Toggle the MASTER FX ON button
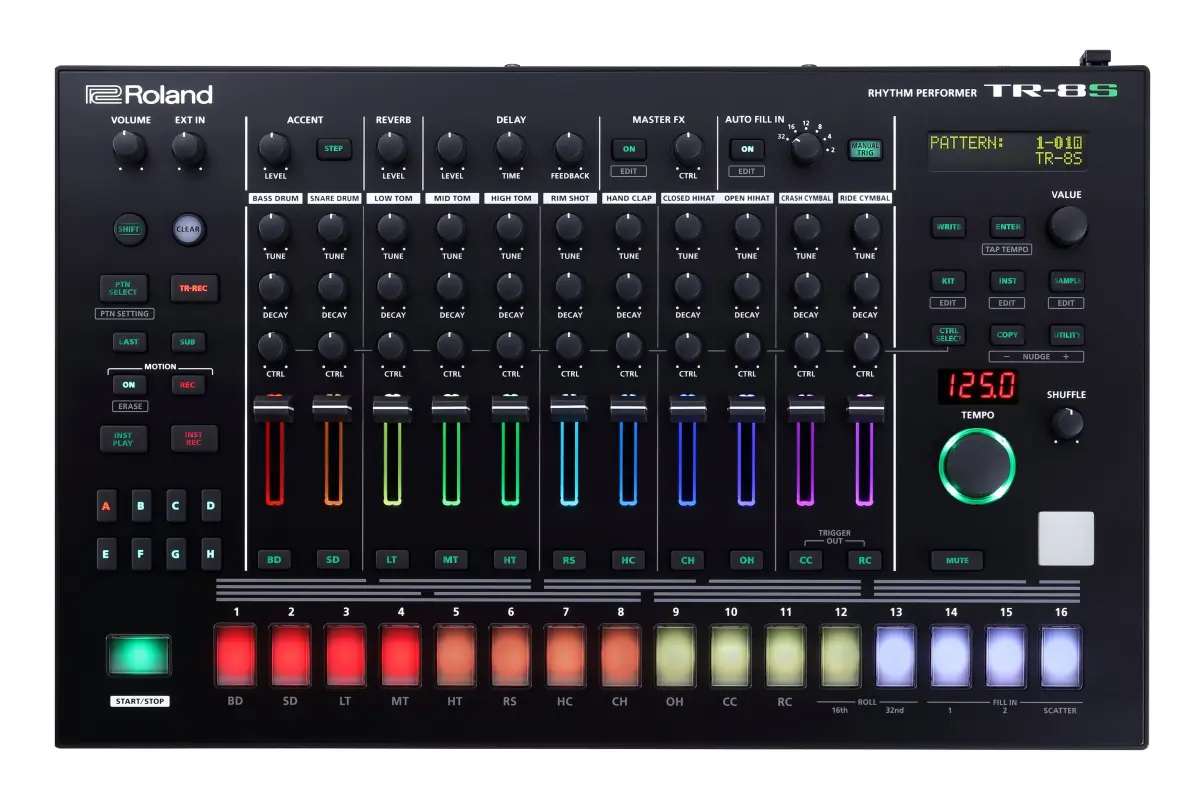The image size is (1200, 799). coord(629,149)
